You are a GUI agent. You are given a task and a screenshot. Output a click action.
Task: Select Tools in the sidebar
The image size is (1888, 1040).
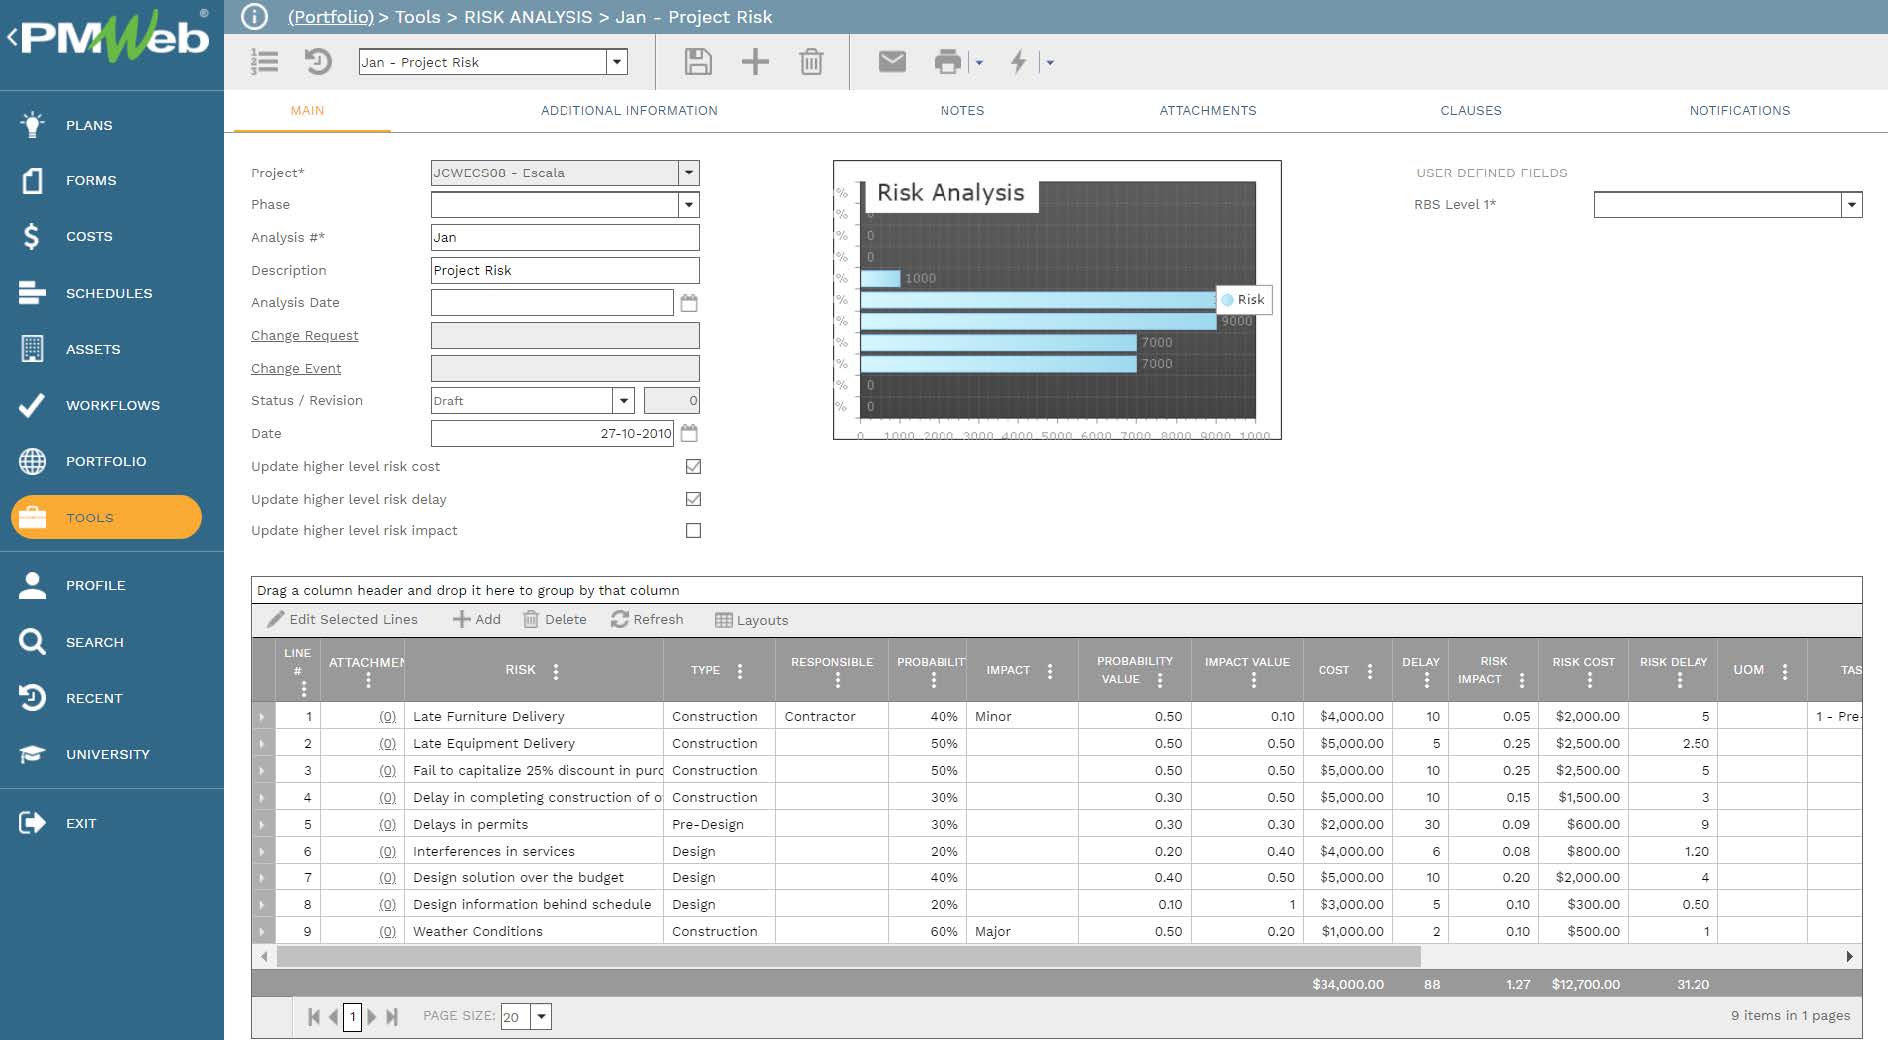[106, 517]
